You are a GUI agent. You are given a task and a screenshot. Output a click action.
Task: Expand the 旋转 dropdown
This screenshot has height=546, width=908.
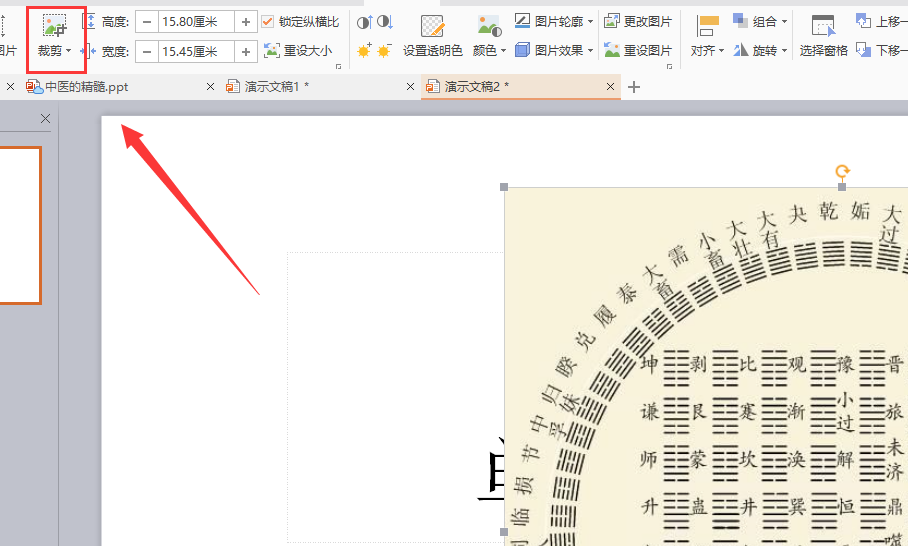pyautogui.click(x=785, y=51)
